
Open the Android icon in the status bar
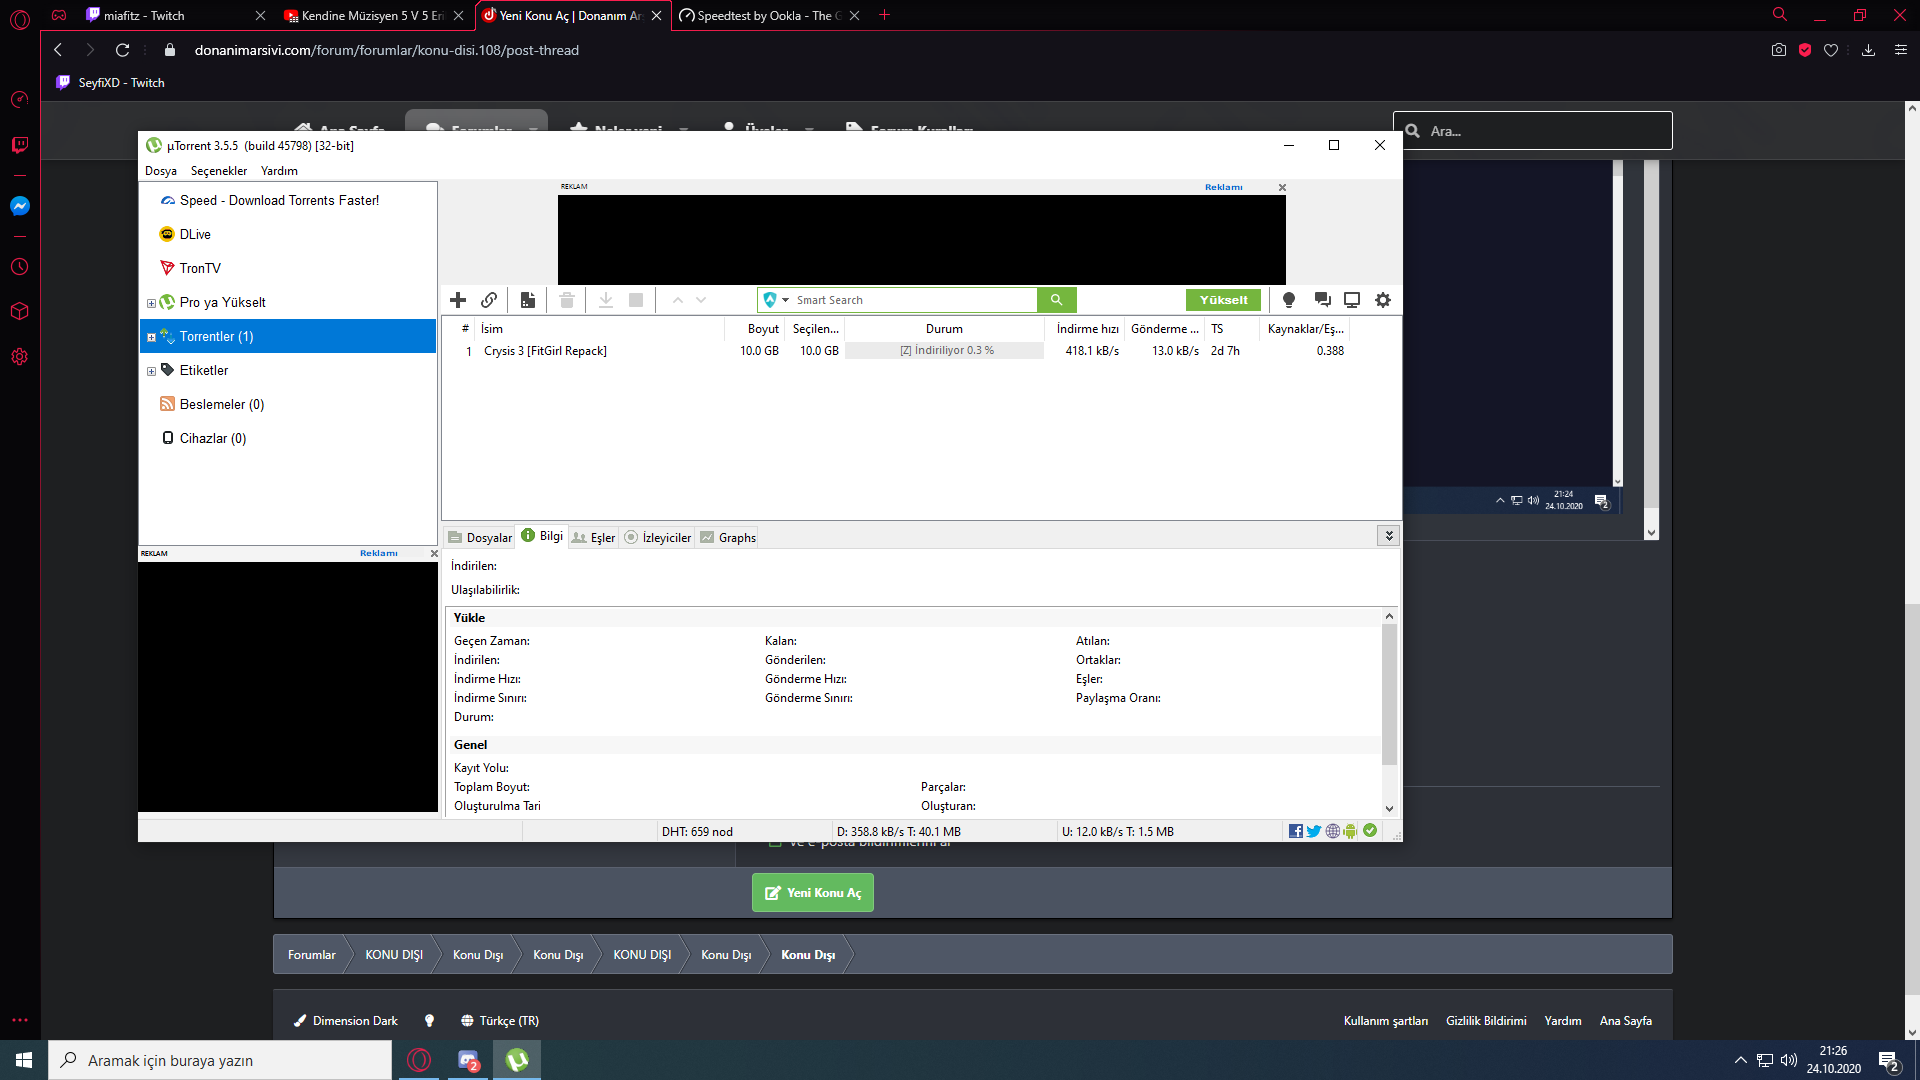click(1351, 831)
